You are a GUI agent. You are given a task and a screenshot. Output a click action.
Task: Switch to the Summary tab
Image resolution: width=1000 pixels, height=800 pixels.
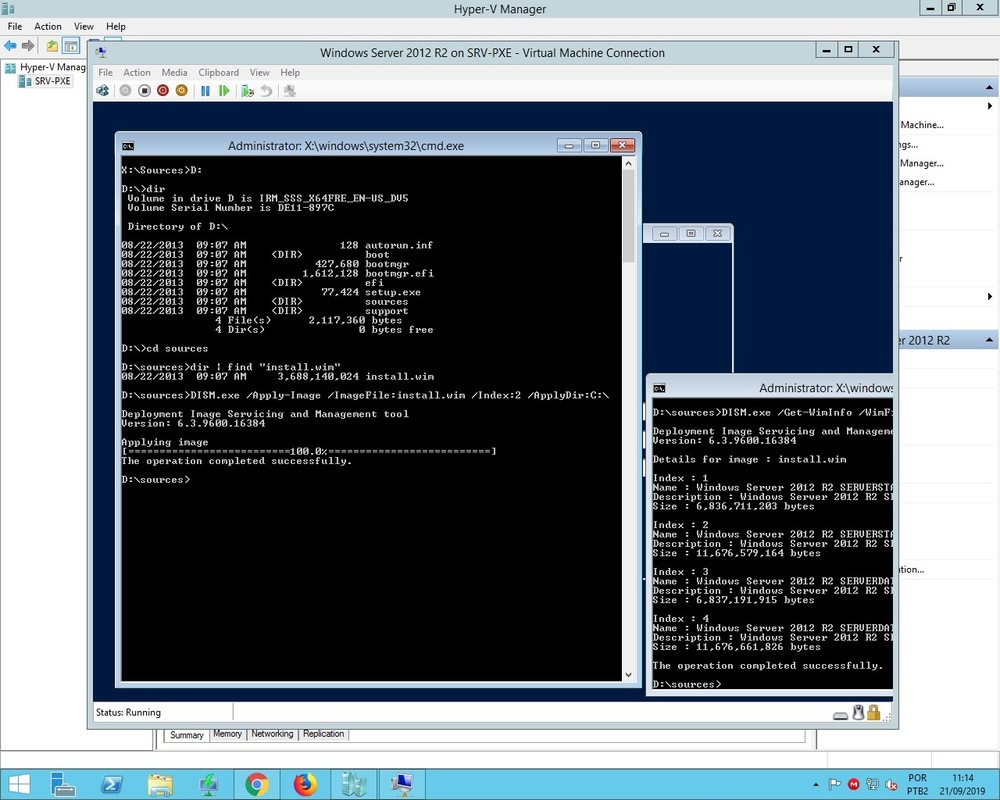click(x=186, y=735)
